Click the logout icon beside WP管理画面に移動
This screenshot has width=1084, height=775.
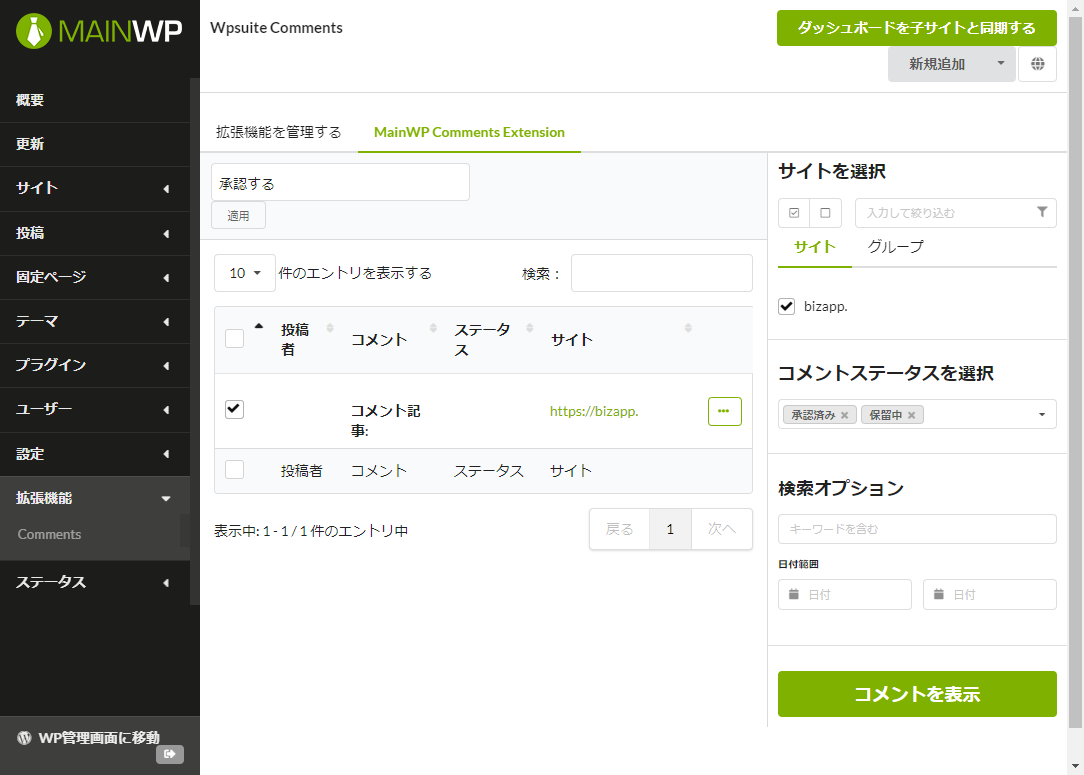[170, 754]
